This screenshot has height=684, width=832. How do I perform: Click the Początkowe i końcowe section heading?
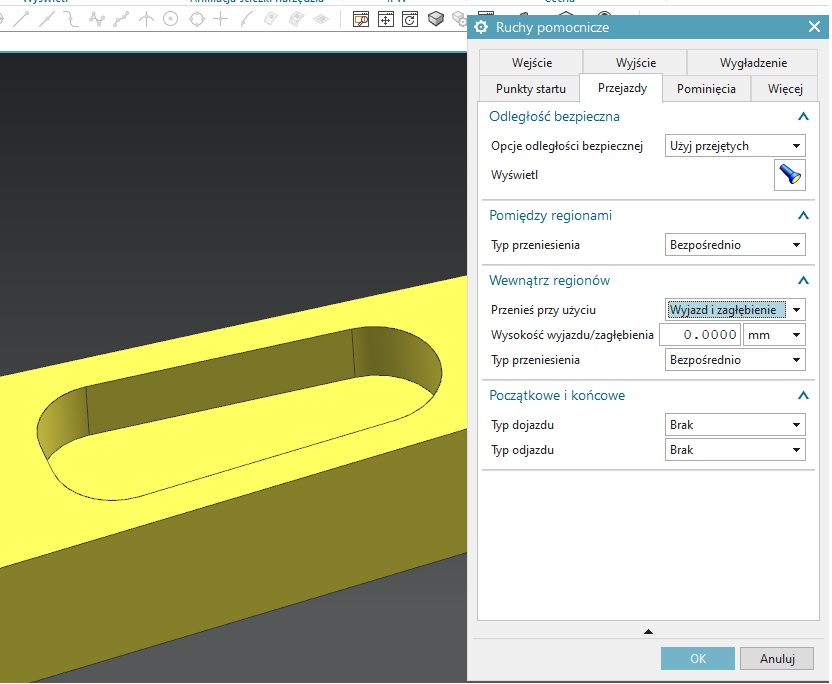tap(557, 395)
